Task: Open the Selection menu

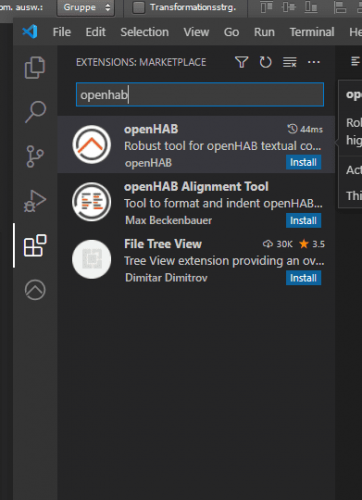Action: [144, 32]
